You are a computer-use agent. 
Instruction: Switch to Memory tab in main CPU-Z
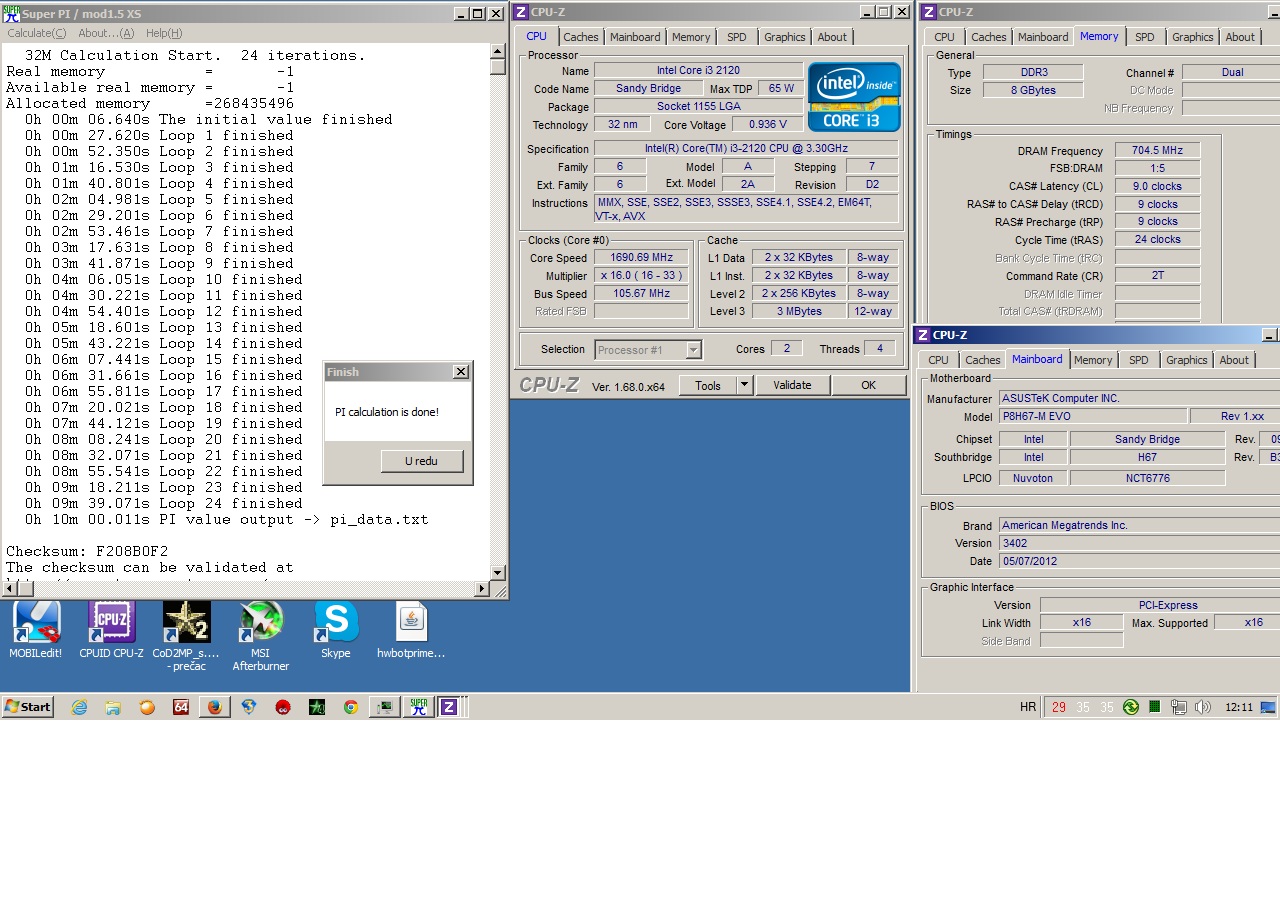691,37
